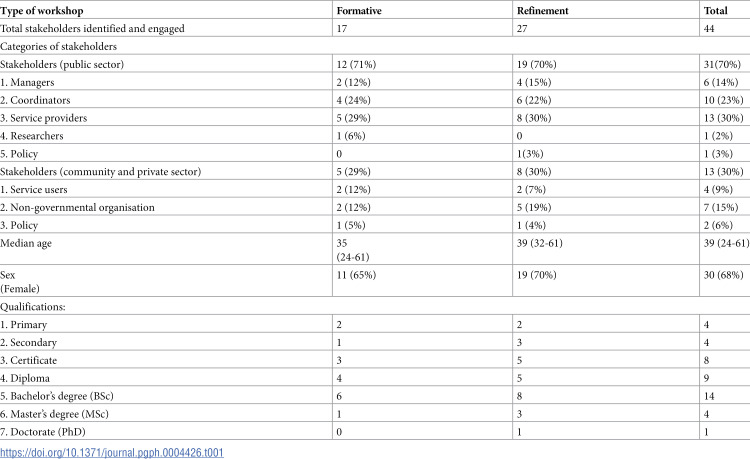Click the 'Total stakeholders identified and engaged' row label
Image resolution: width=750 pixels, height=459 pixels.
pos(92,29)
